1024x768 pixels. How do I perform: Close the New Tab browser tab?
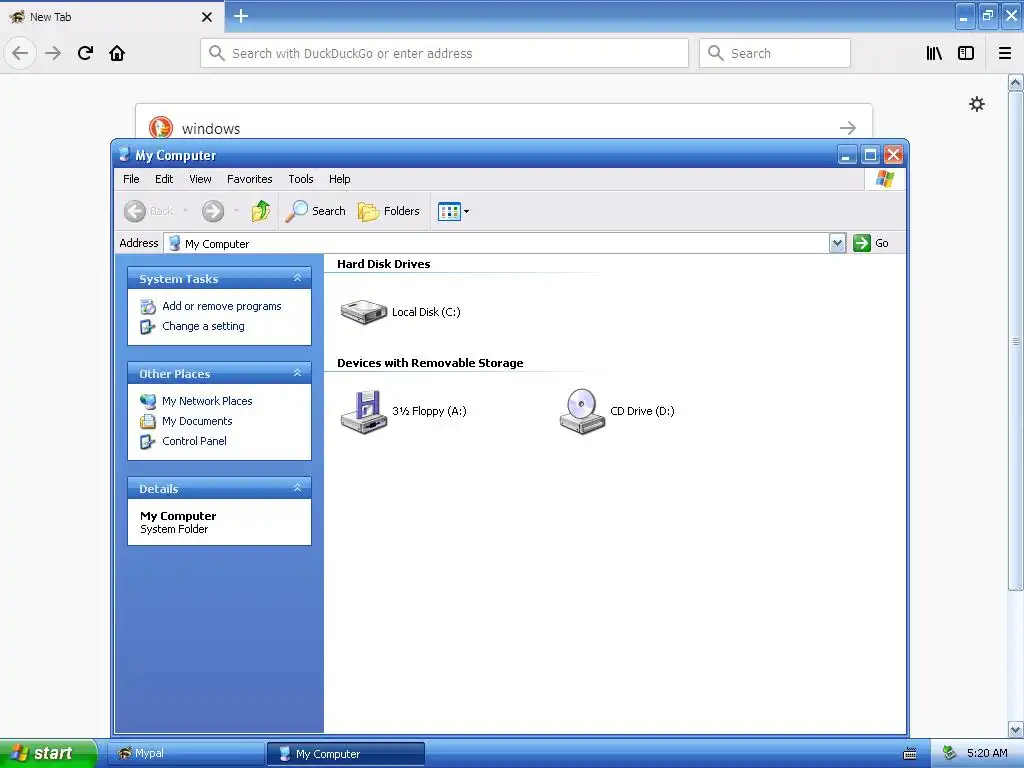(x=206, y=17)
